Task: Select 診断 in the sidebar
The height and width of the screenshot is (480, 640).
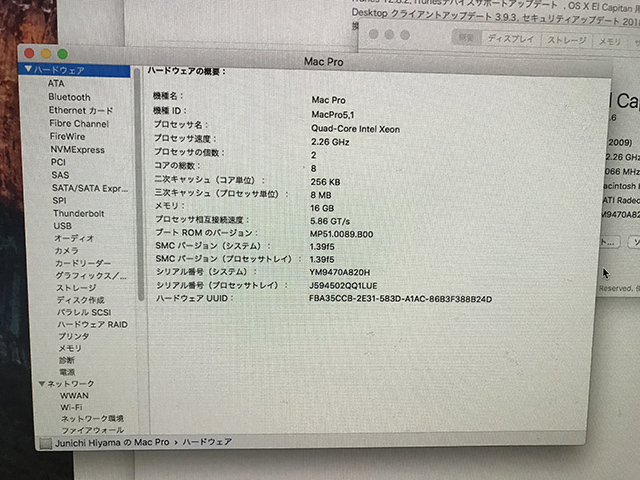Action: coord(67,360)
